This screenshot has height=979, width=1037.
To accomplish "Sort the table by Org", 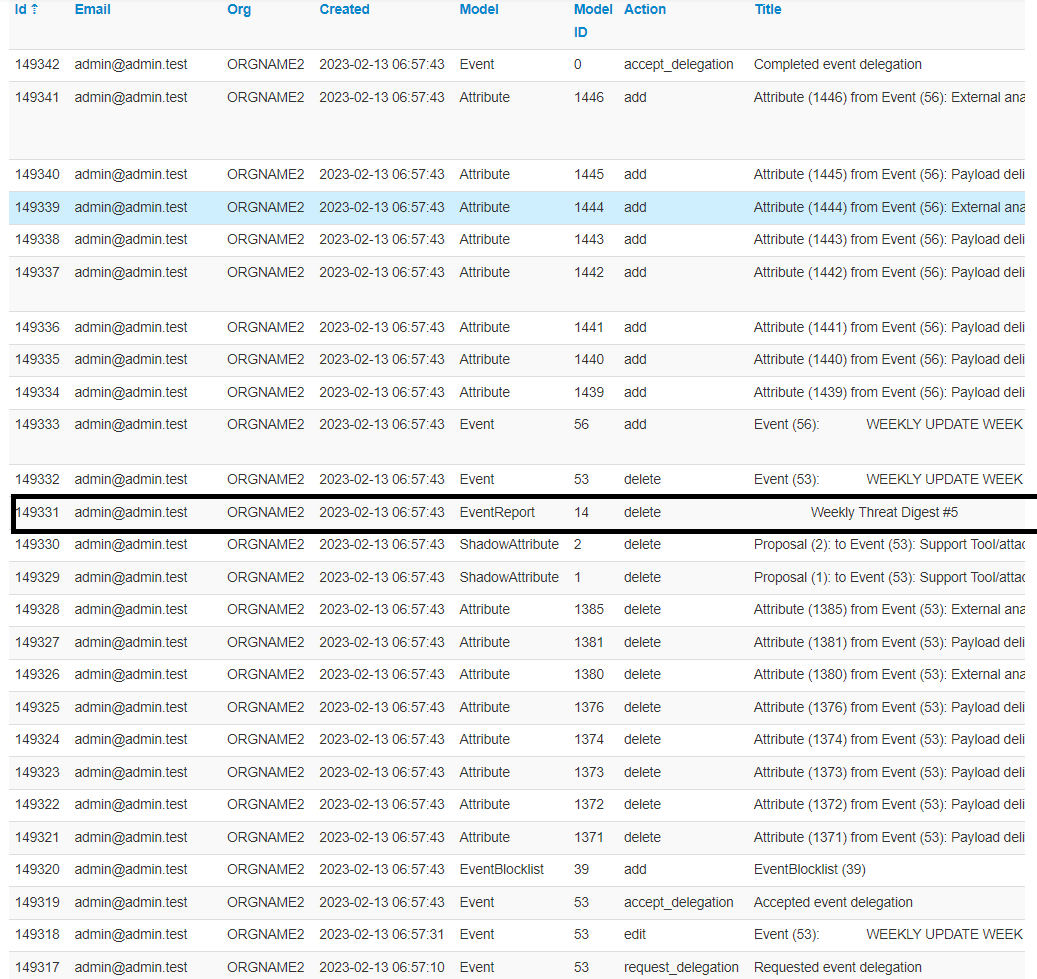I will point(238,9).
